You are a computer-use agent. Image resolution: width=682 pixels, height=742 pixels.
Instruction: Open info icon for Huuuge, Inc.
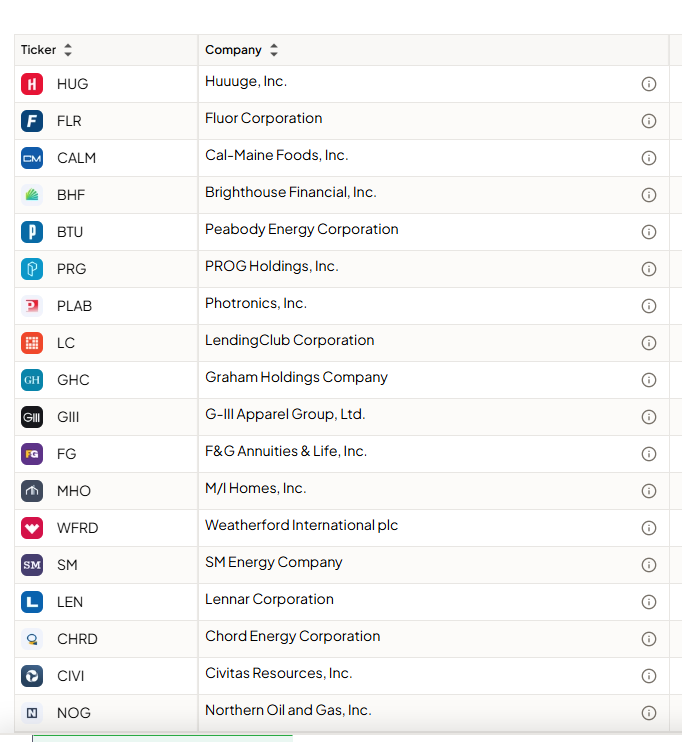tap(648, 84)
